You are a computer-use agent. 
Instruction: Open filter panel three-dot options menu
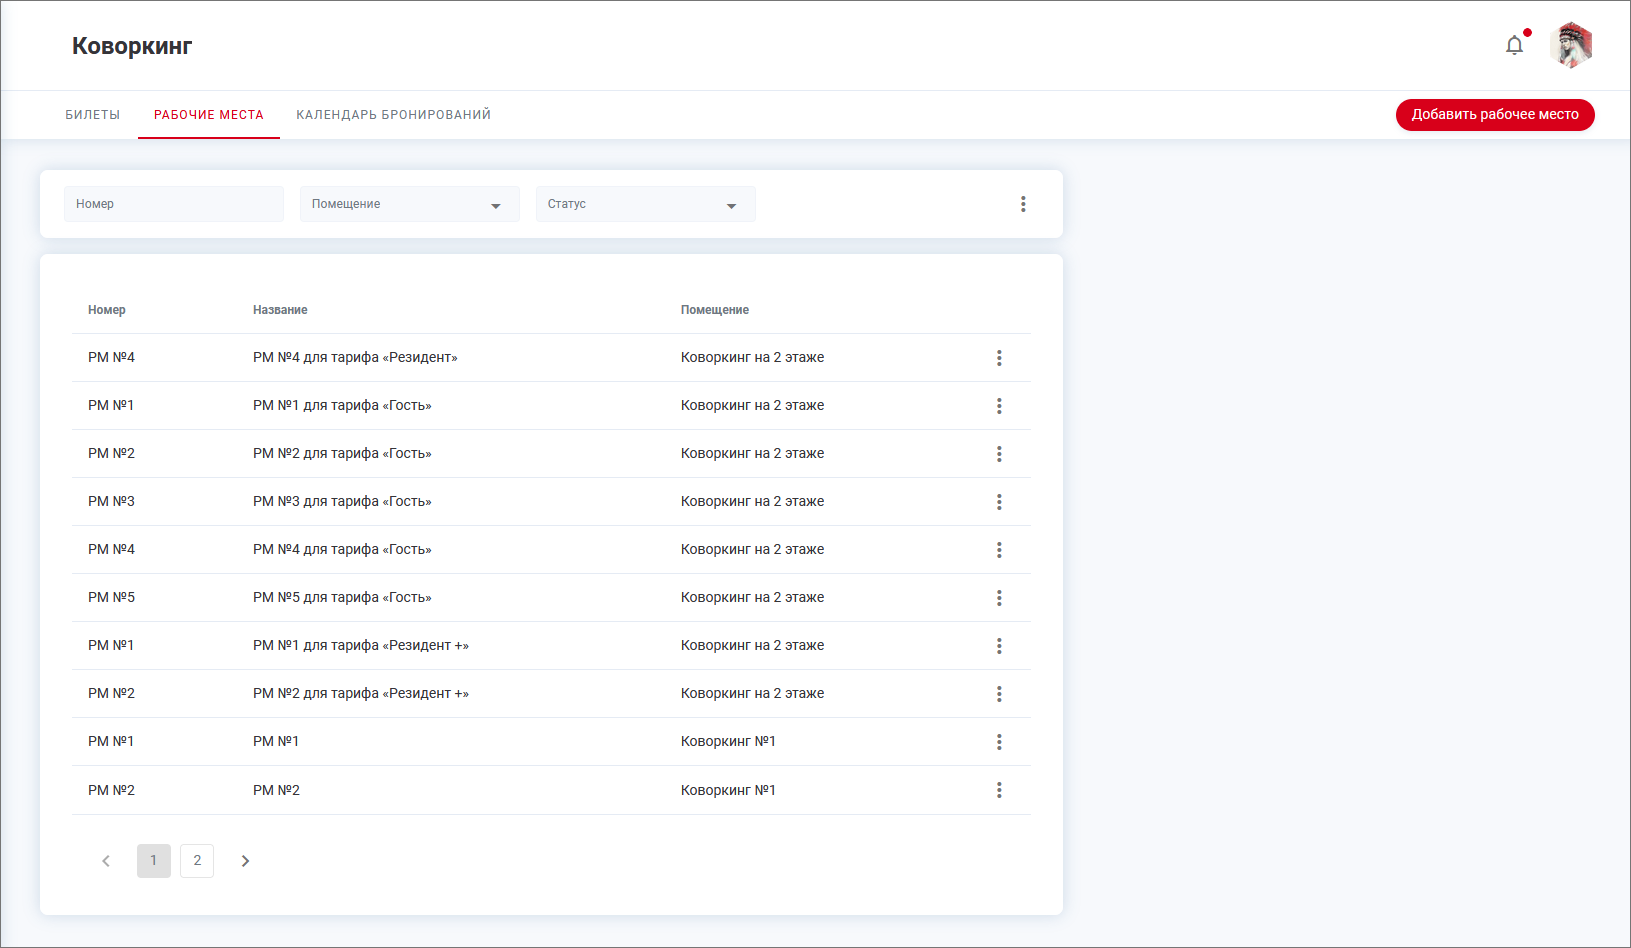[x=1022, y=204]
